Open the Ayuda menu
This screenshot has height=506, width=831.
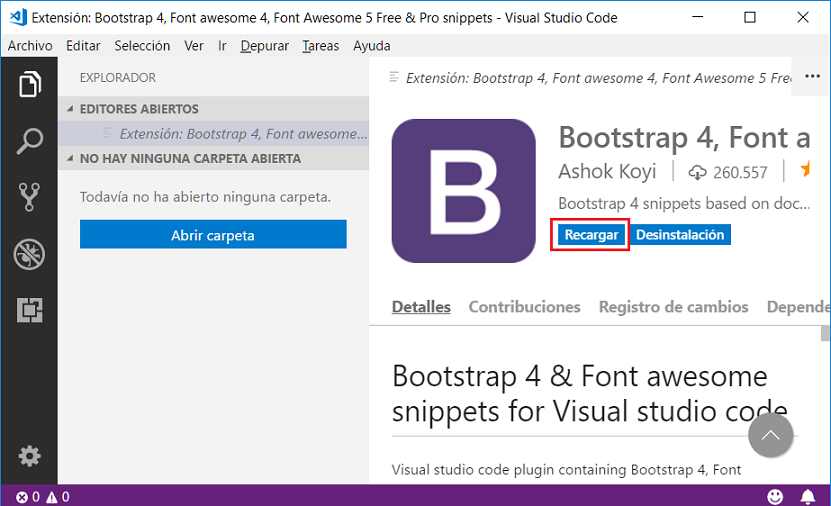372,46
